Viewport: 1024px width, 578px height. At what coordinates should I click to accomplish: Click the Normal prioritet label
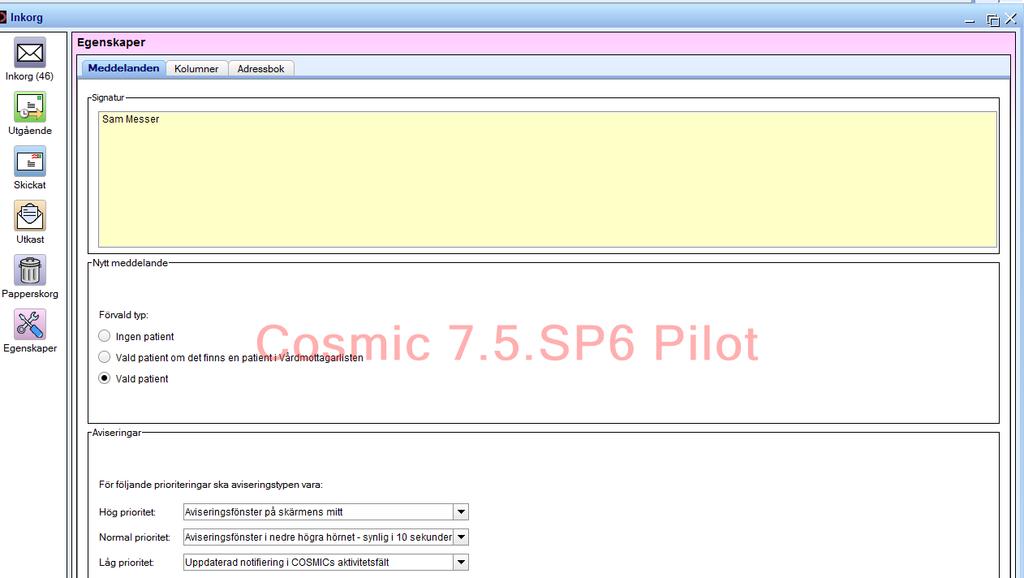click(135, 538)
